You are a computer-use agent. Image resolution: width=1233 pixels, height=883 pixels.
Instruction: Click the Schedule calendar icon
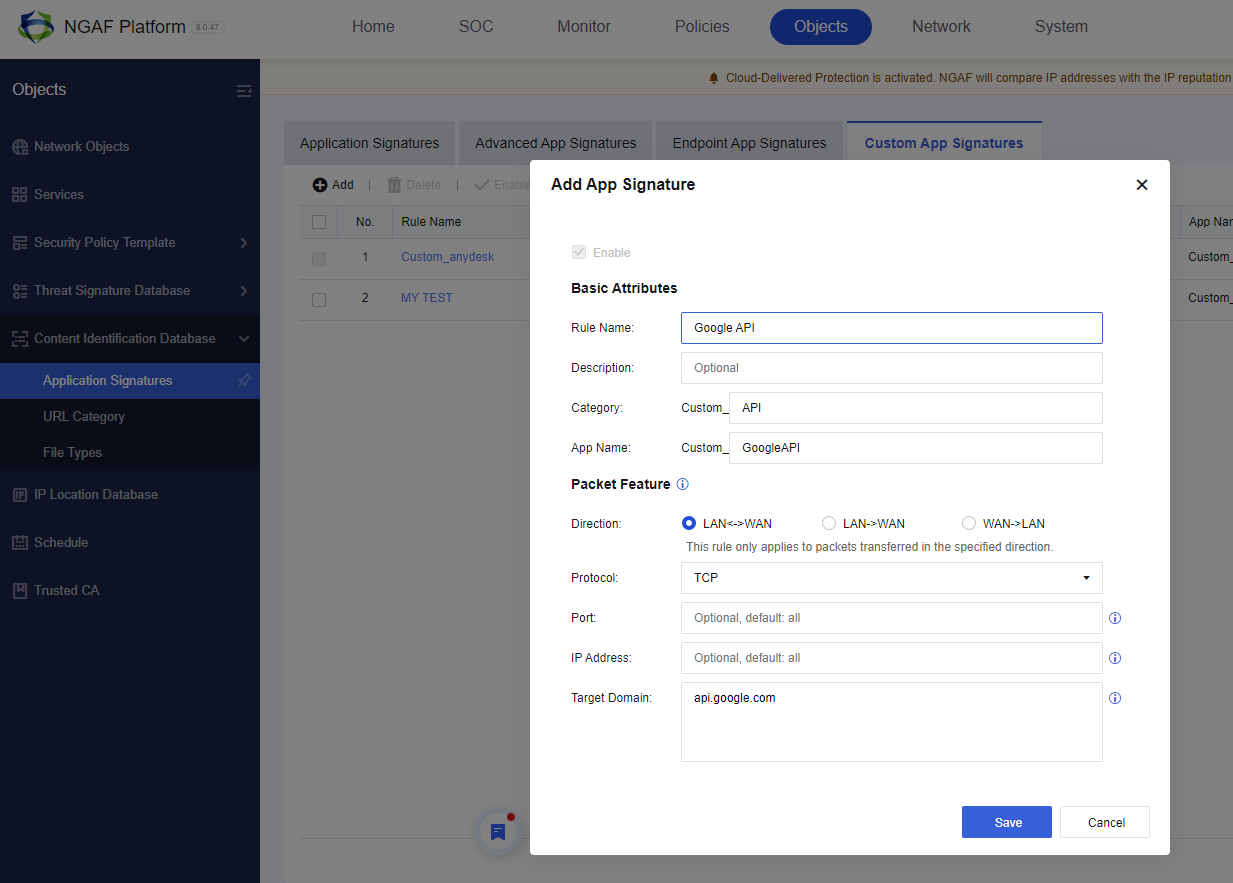pos(20,543)
